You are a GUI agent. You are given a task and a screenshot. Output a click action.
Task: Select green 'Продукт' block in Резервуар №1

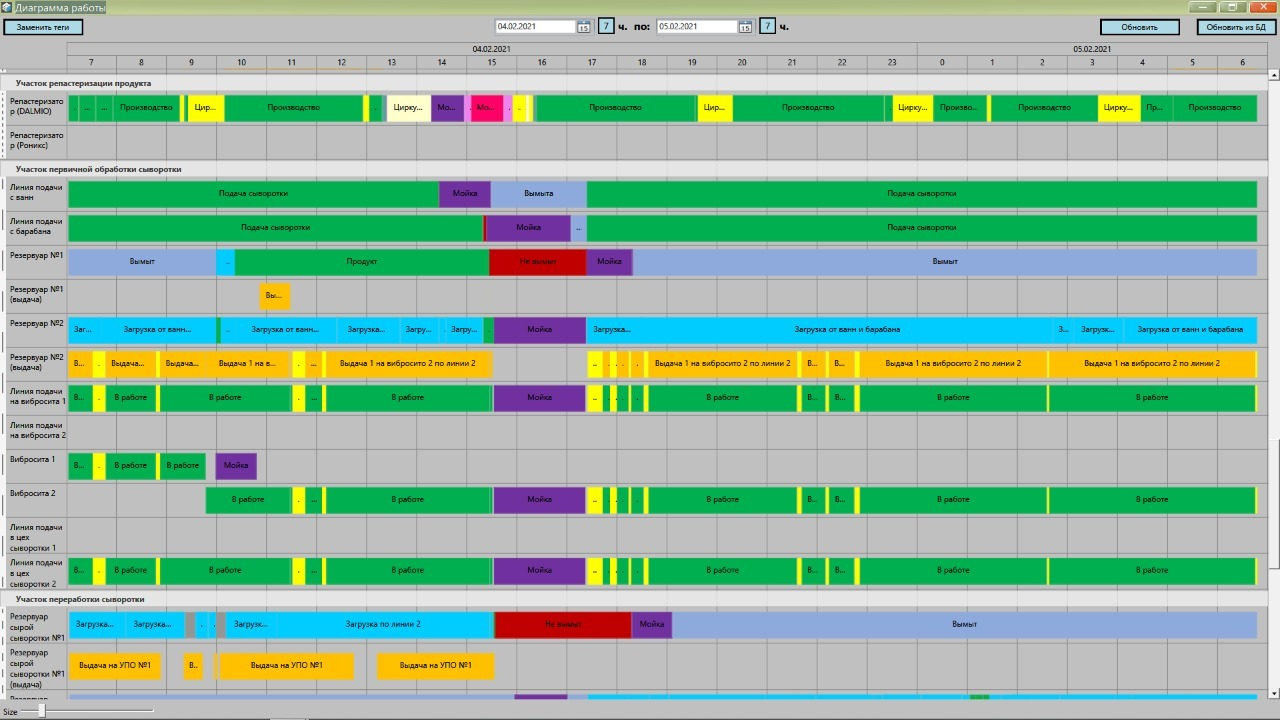pos(361,262)
